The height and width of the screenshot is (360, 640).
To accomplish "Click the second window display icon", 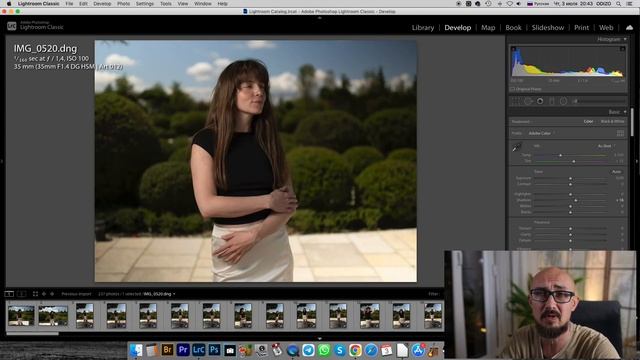I will pyautogui.click(x=22, y=294).
